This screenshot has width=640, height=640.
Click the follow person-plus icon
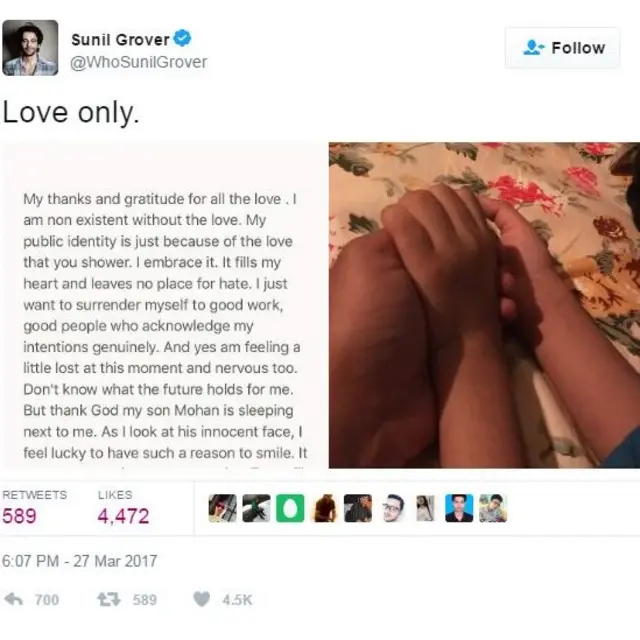533,47
